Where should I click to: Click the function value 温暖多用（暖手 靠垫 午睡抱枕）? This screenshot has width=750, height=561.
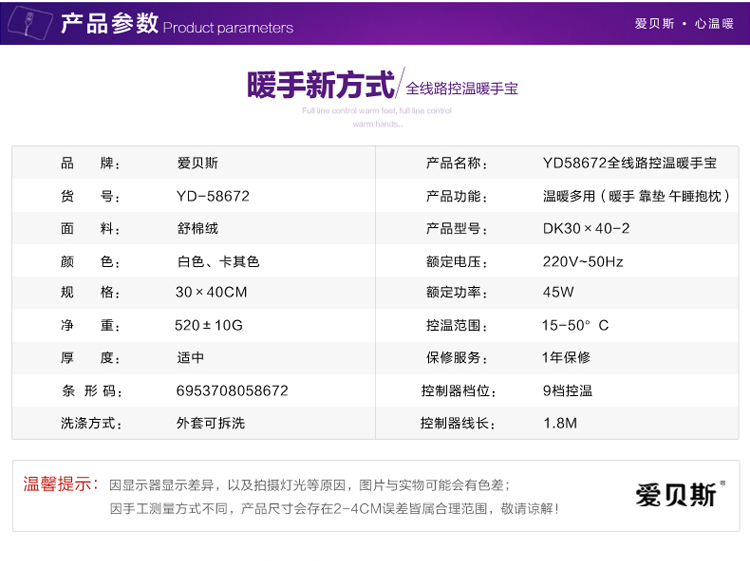point(637,196)
